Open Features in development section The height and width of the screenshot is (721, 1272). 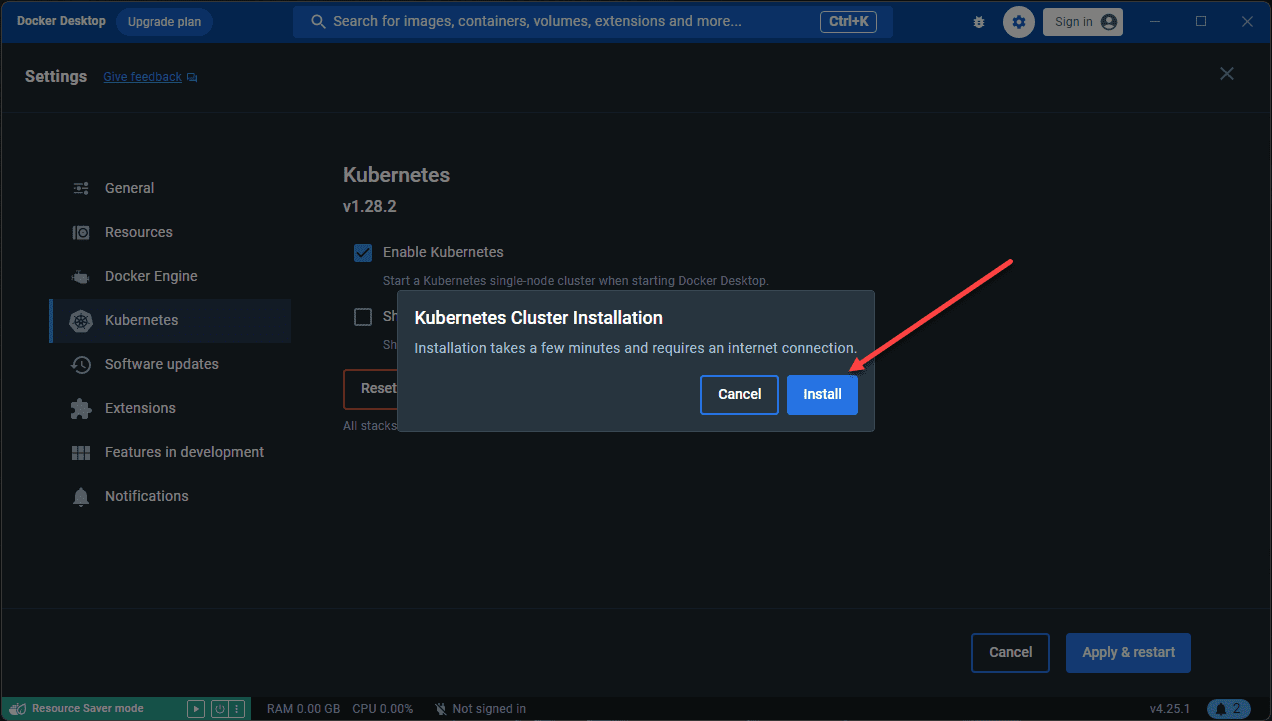(x=170, y=452)
